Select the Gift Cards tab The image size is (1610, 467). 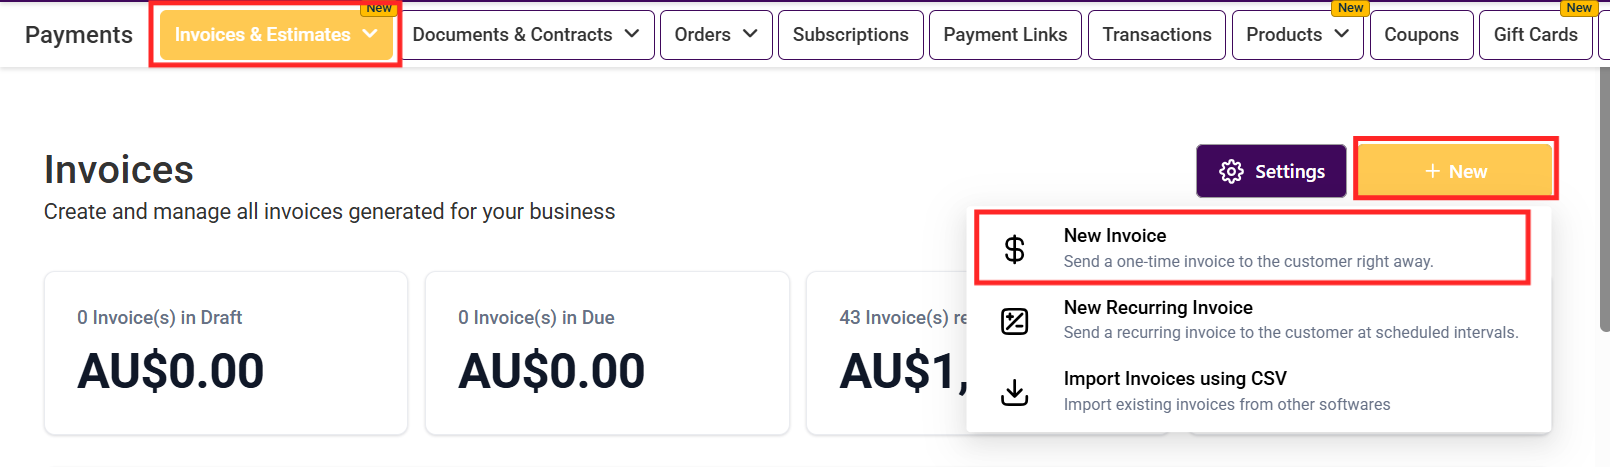point(1535,35)
